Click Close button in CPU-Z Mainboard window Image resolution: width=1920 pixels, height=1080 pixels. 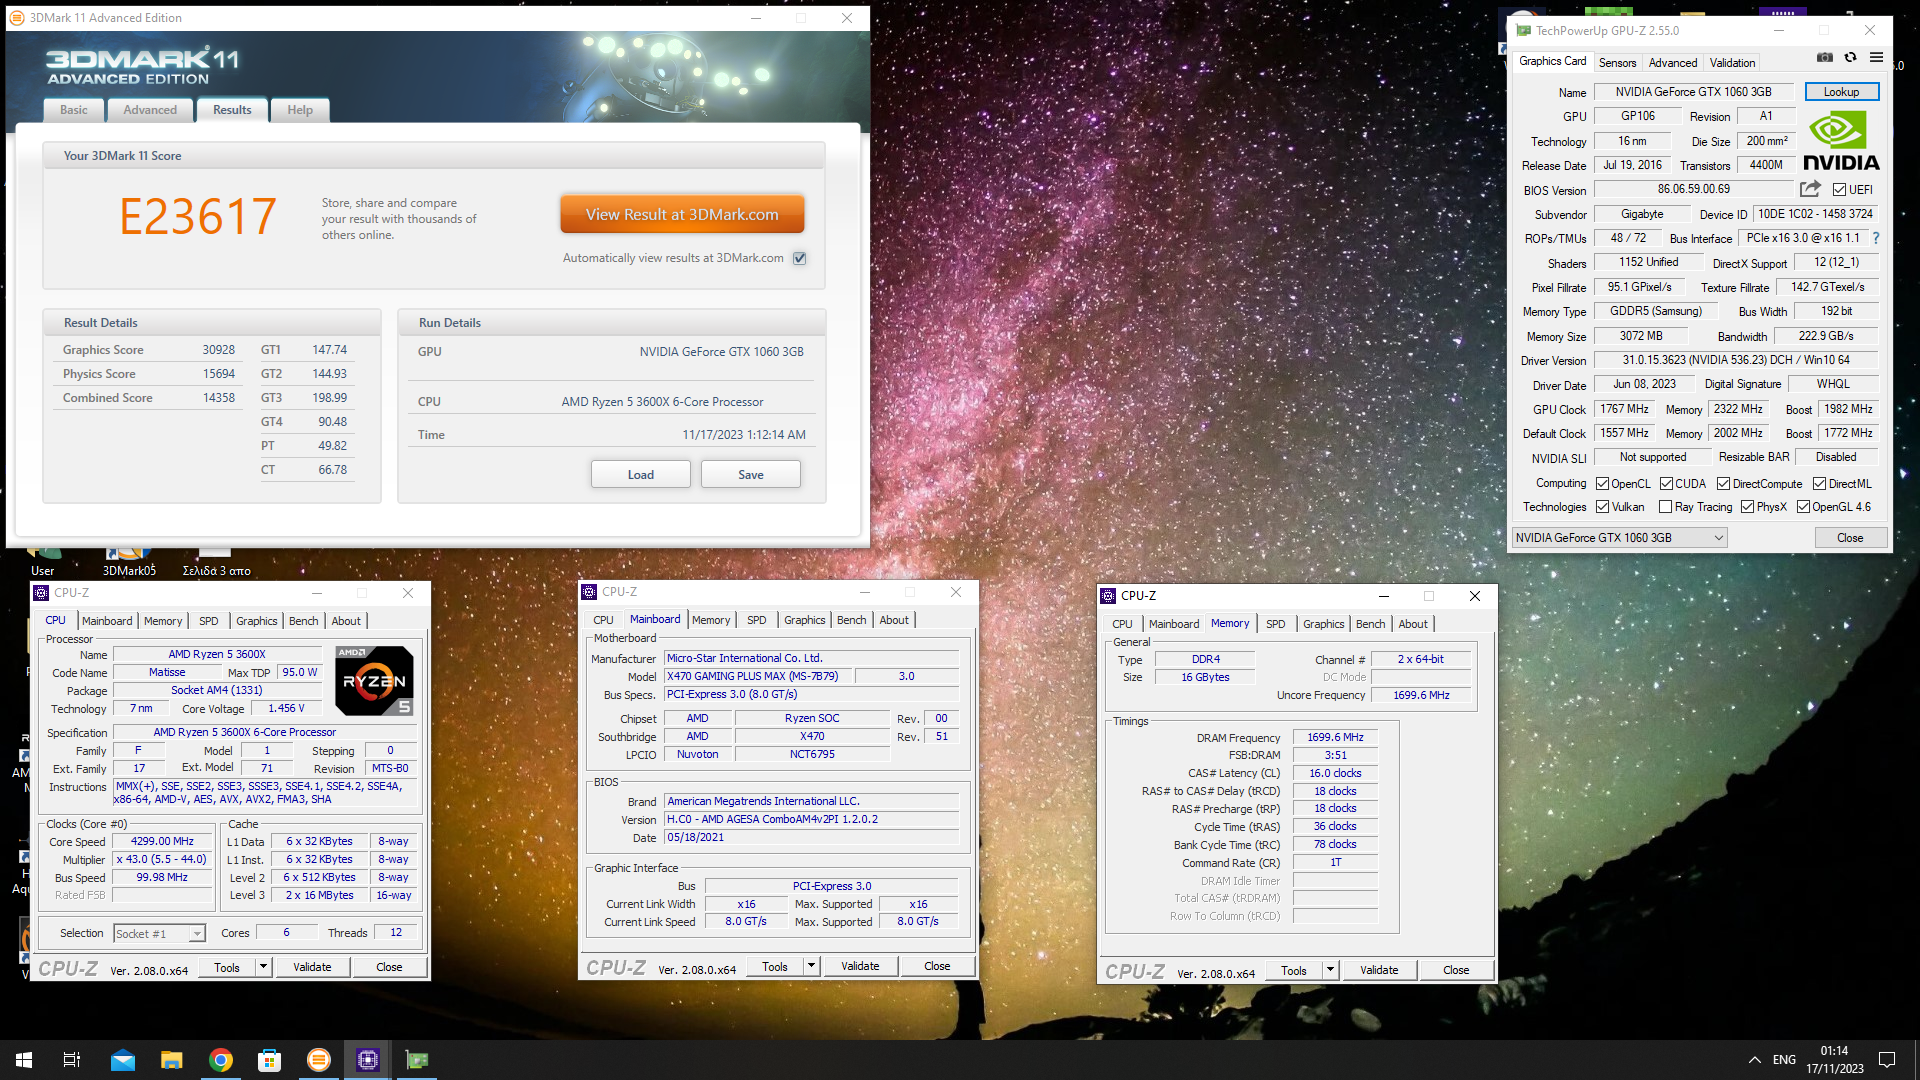tap(937, 966)
